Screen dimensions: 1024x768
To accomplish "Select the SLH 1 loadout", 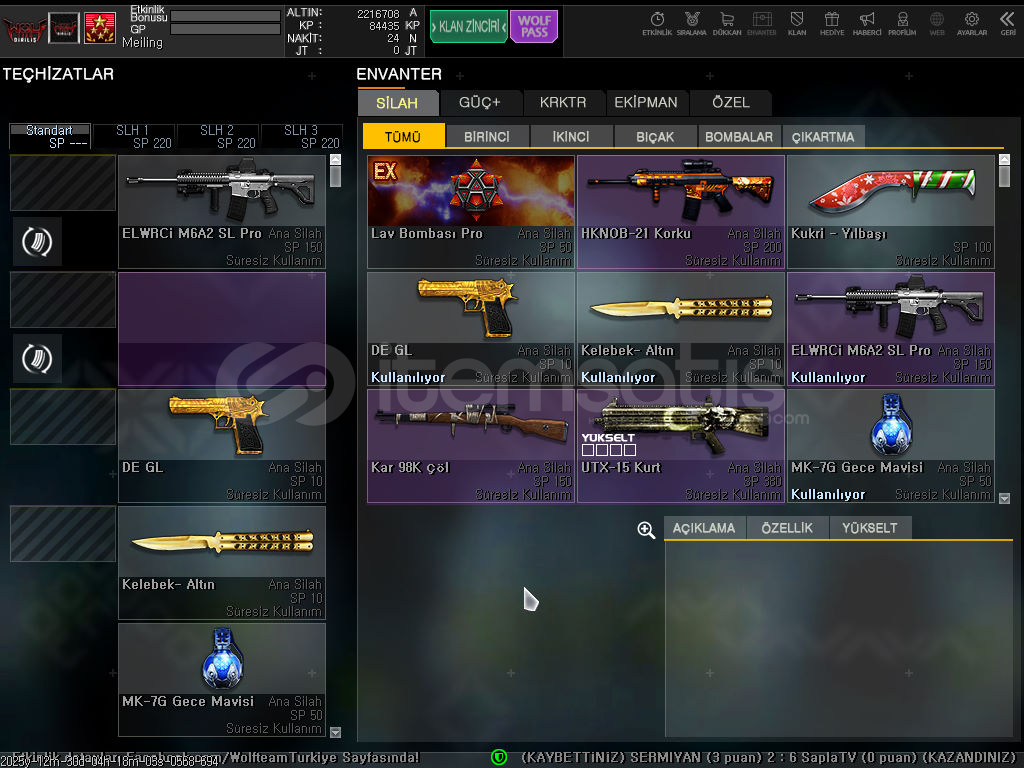I will (134, 136).
